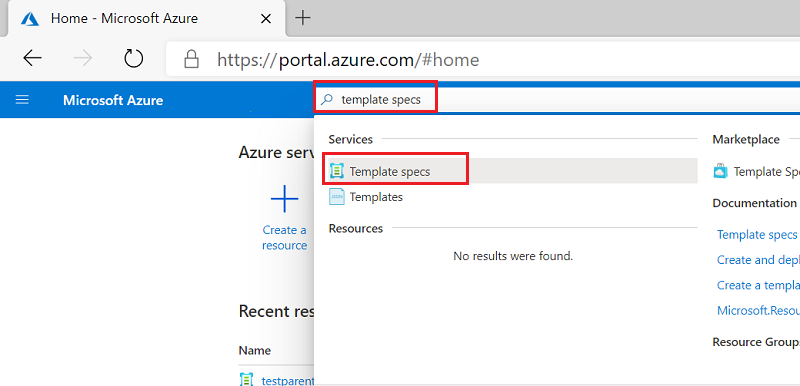
Task: Click the padlock site info icon
Action: (191, 59)
